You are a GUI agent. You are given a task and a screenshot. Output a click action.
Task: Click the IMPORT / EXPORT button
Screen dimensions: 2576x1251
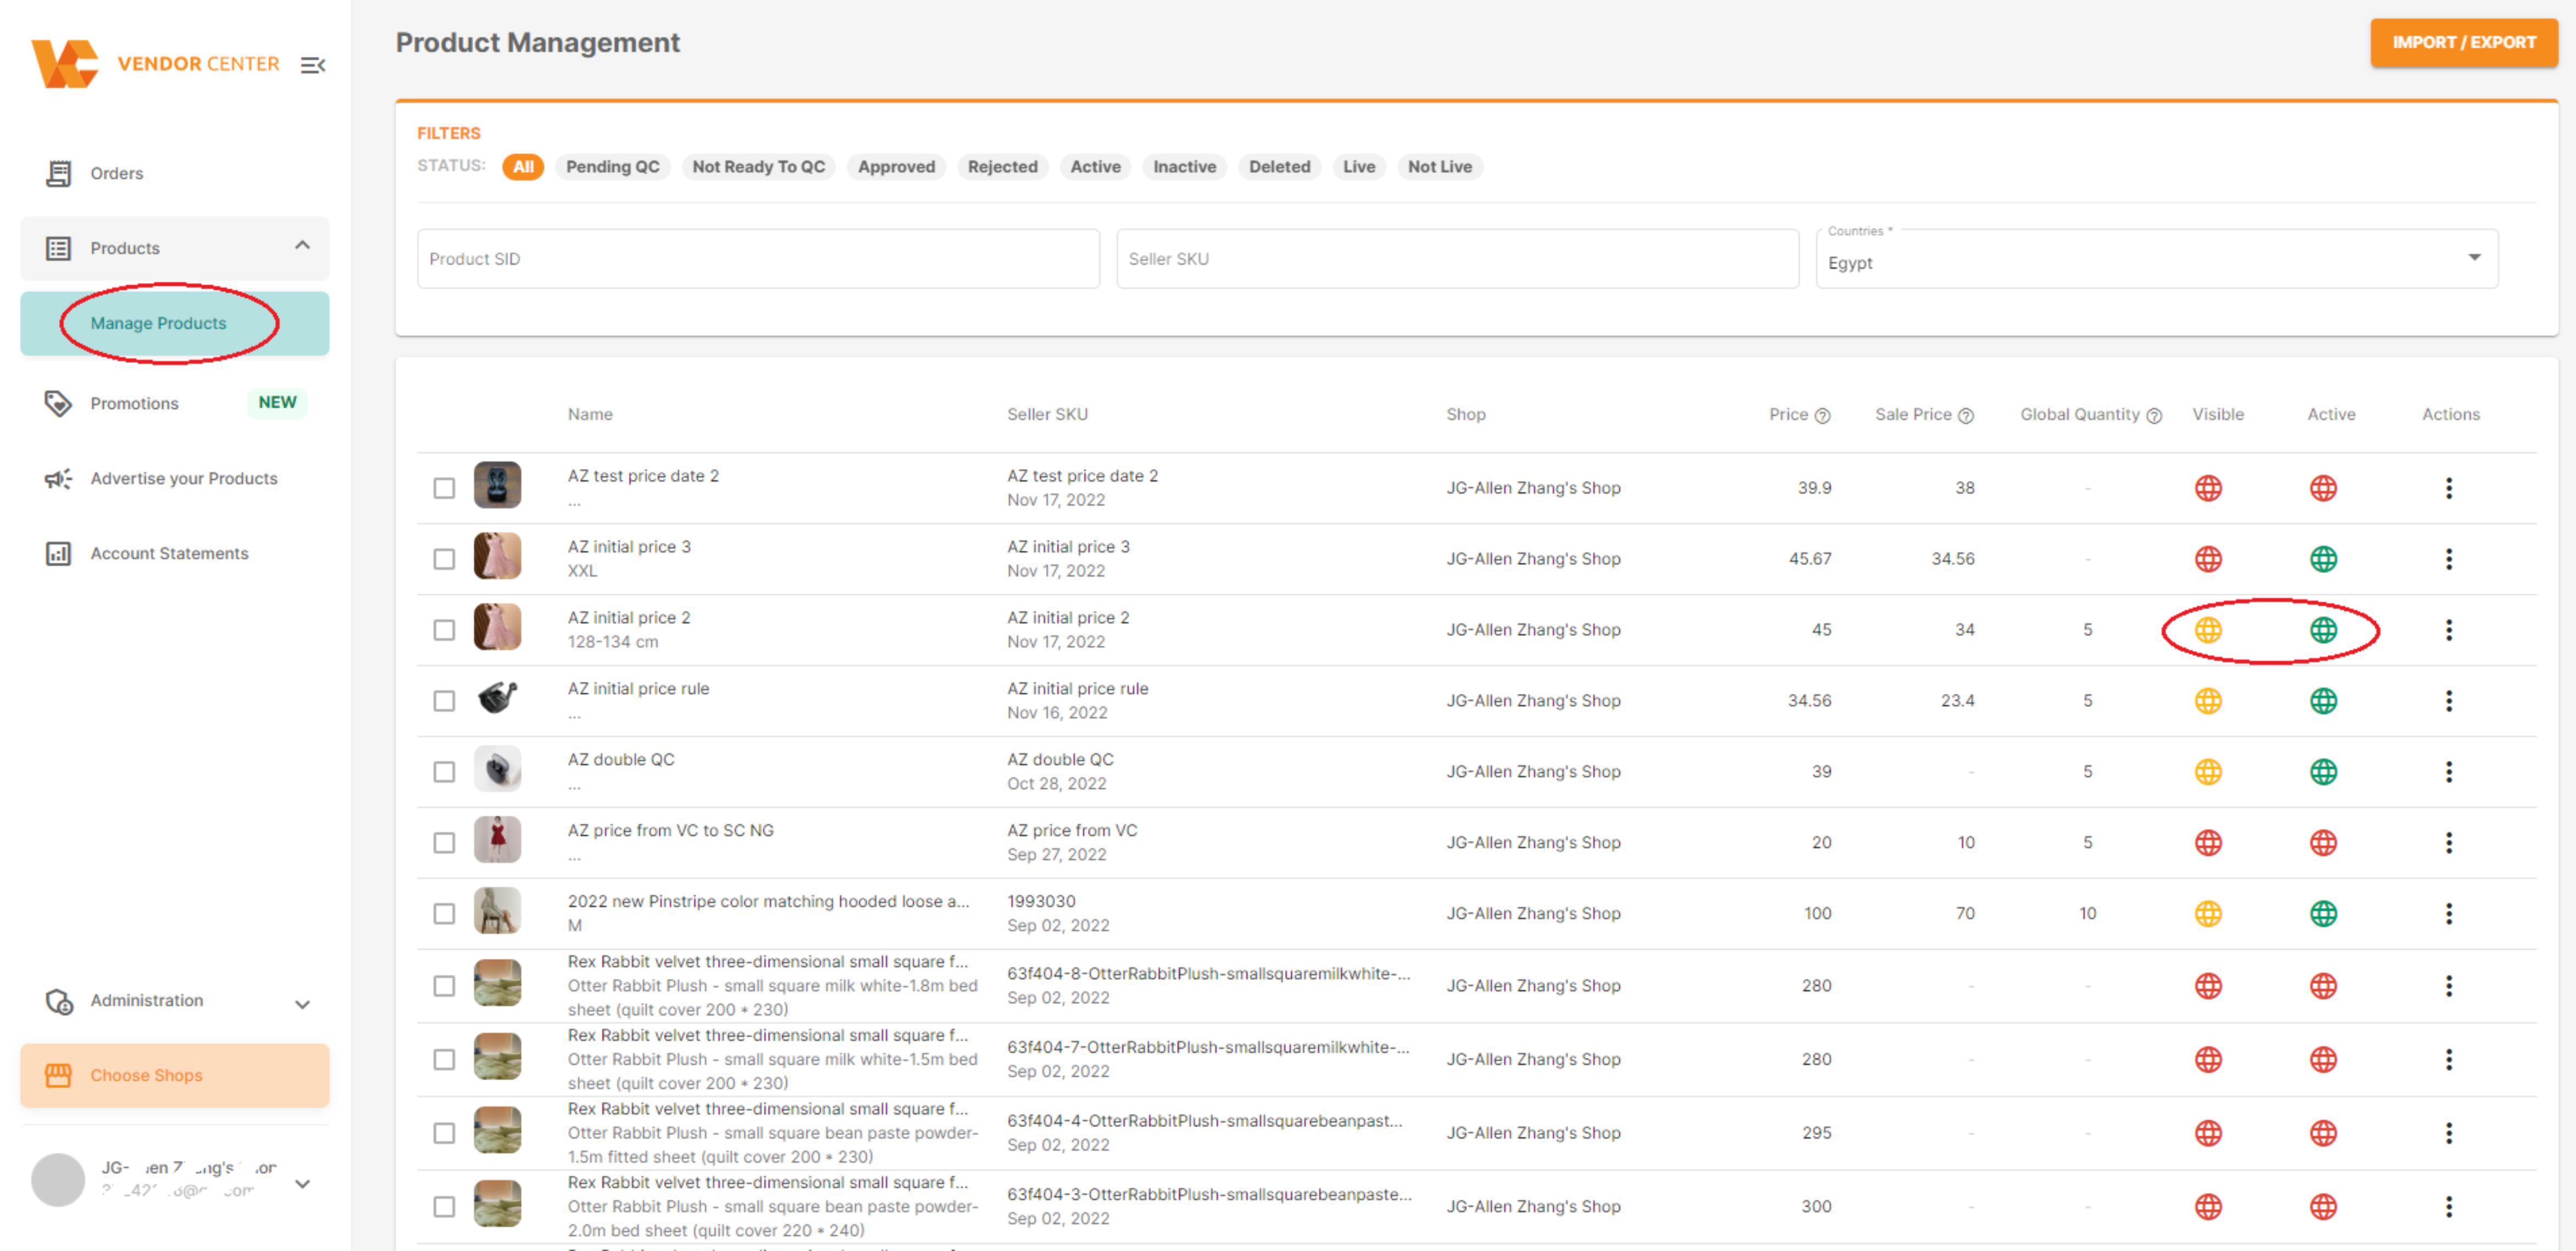(2463, 43)
